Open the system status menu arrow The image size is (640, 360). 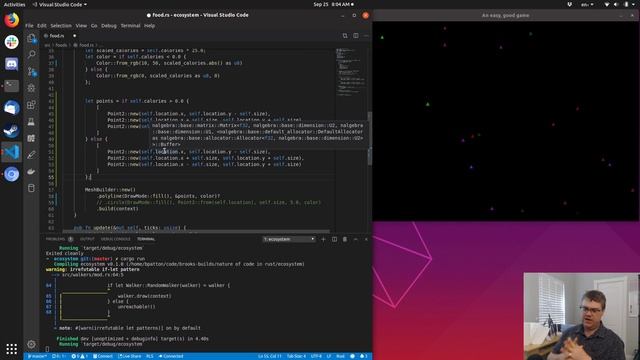(633, 4)
